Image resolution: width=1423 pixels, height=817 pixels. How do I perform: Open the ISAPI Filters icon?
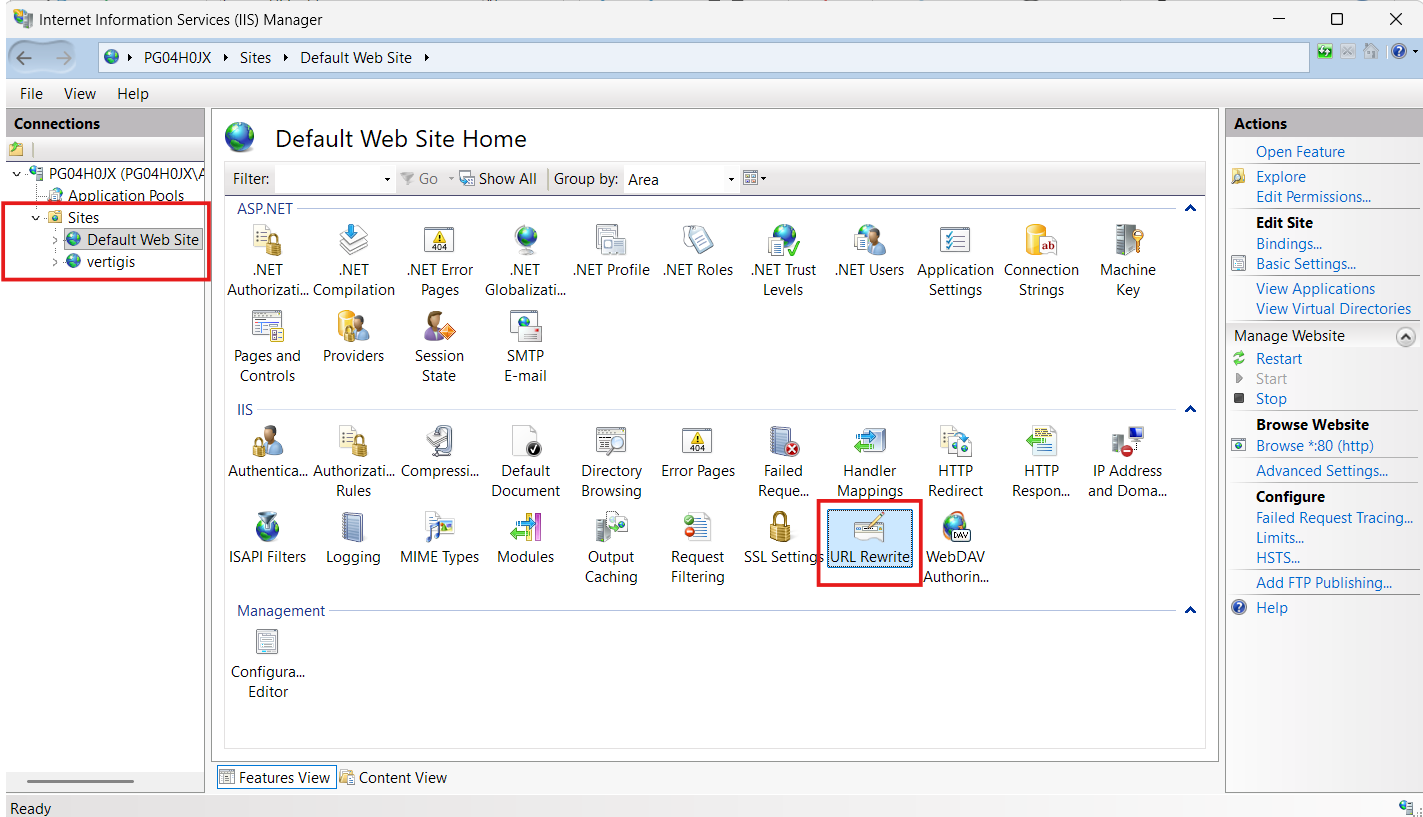267,539
